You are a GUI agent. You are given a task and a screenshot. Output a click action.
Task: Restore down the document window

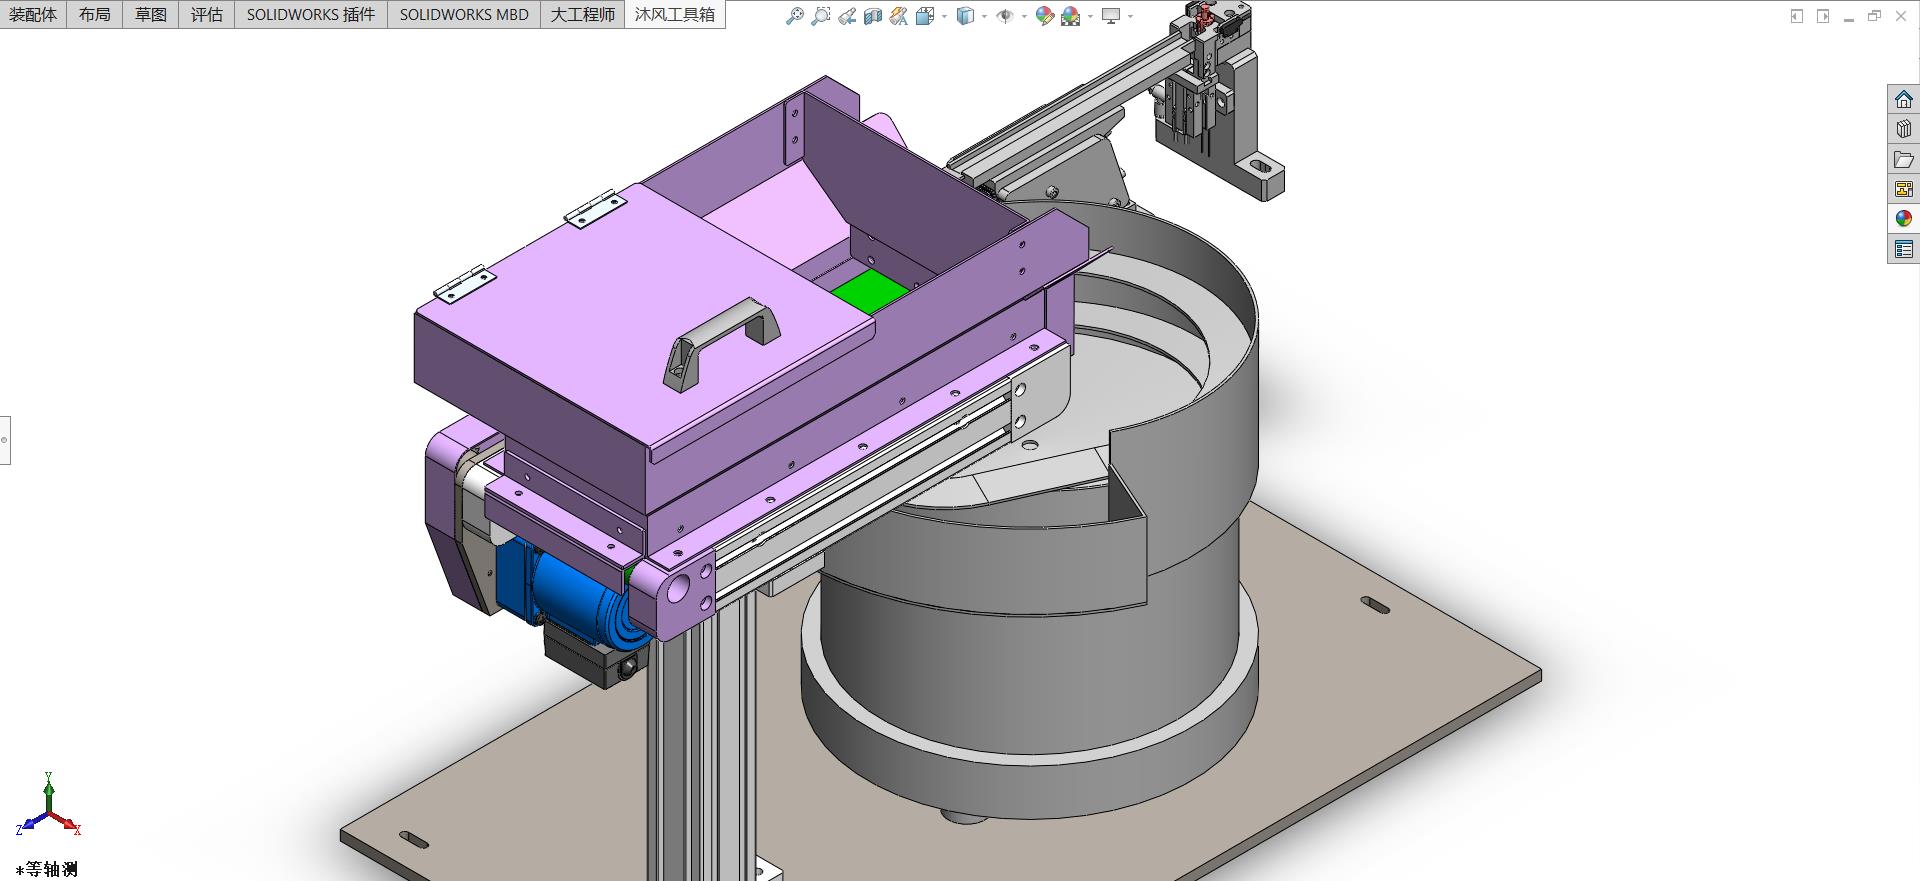tap(1875, 16)
